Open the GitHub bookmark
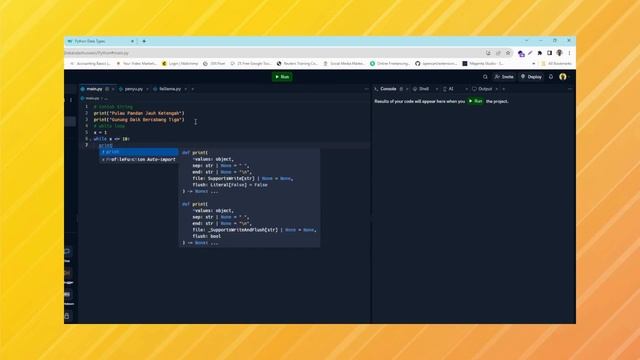The width and height of the screenshot is (640, 360). coord(436,64)
